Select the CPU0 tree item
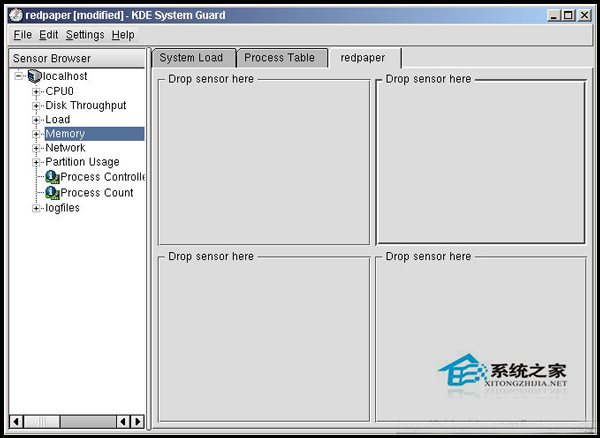The width and height of the screenshot is (600, 438). (59, 91)
